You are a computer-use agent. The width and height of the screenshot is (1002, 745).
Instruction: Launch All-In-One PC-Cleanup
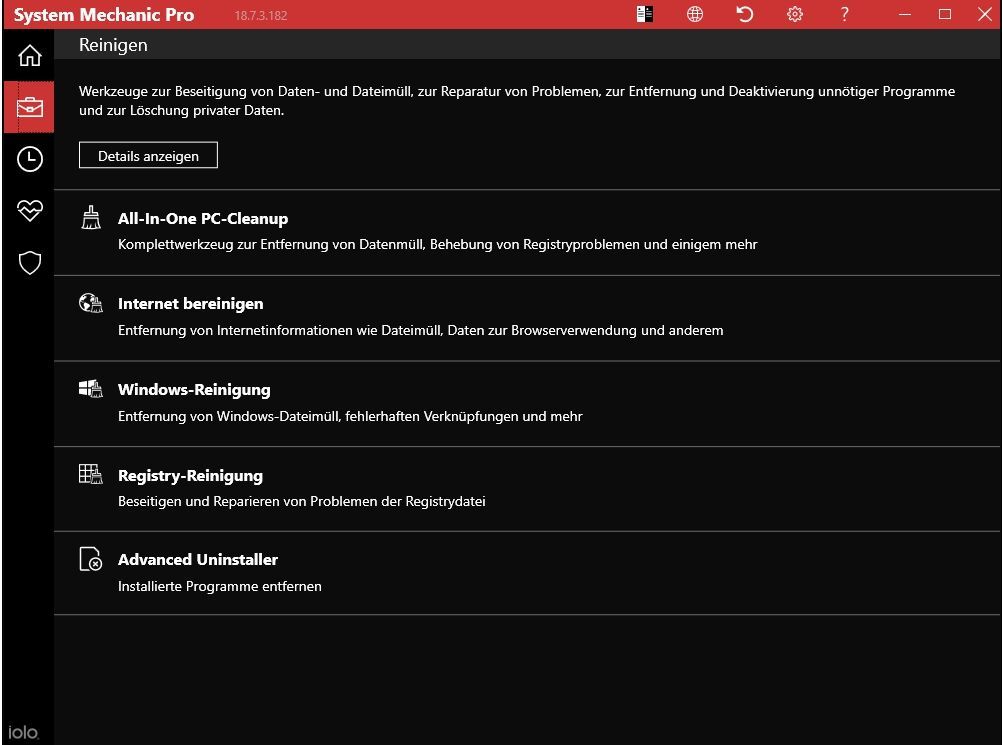tap(203, 219)
